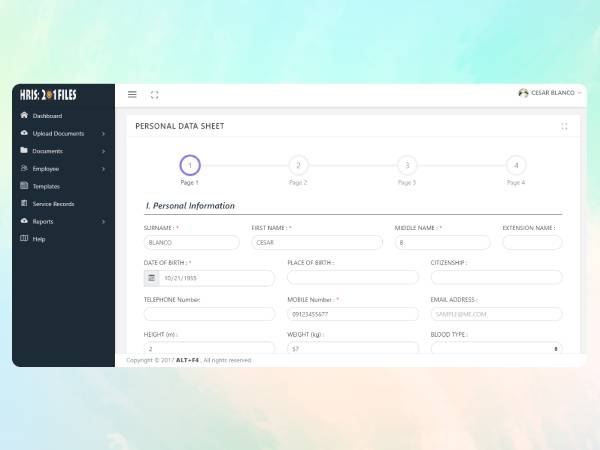Go to wizard step 1 circle
The height and width of the screenshot is (450, 600).
tap(190, 165)
